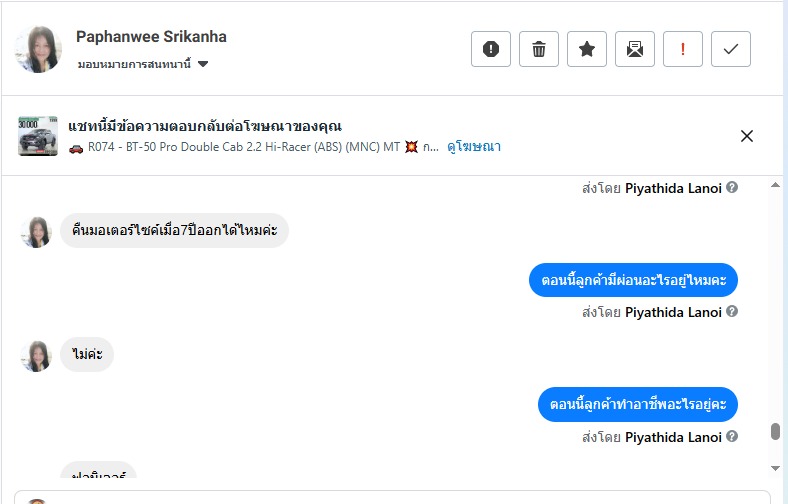Click the scrollbar down arrow
Screen dimensions: 788x504
[775, 468]
